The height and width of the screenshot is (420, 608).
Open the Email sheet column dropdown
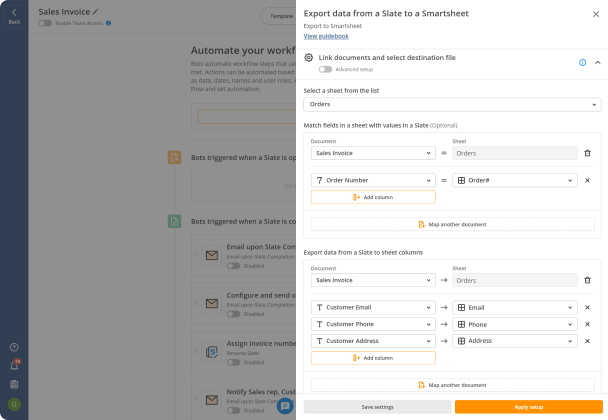point(515,308)
